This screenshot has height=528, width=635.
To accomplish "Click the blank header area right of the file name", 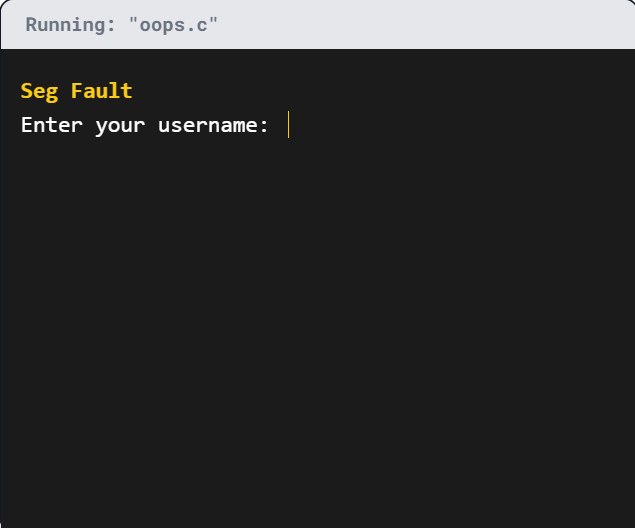I will [420, 25].
